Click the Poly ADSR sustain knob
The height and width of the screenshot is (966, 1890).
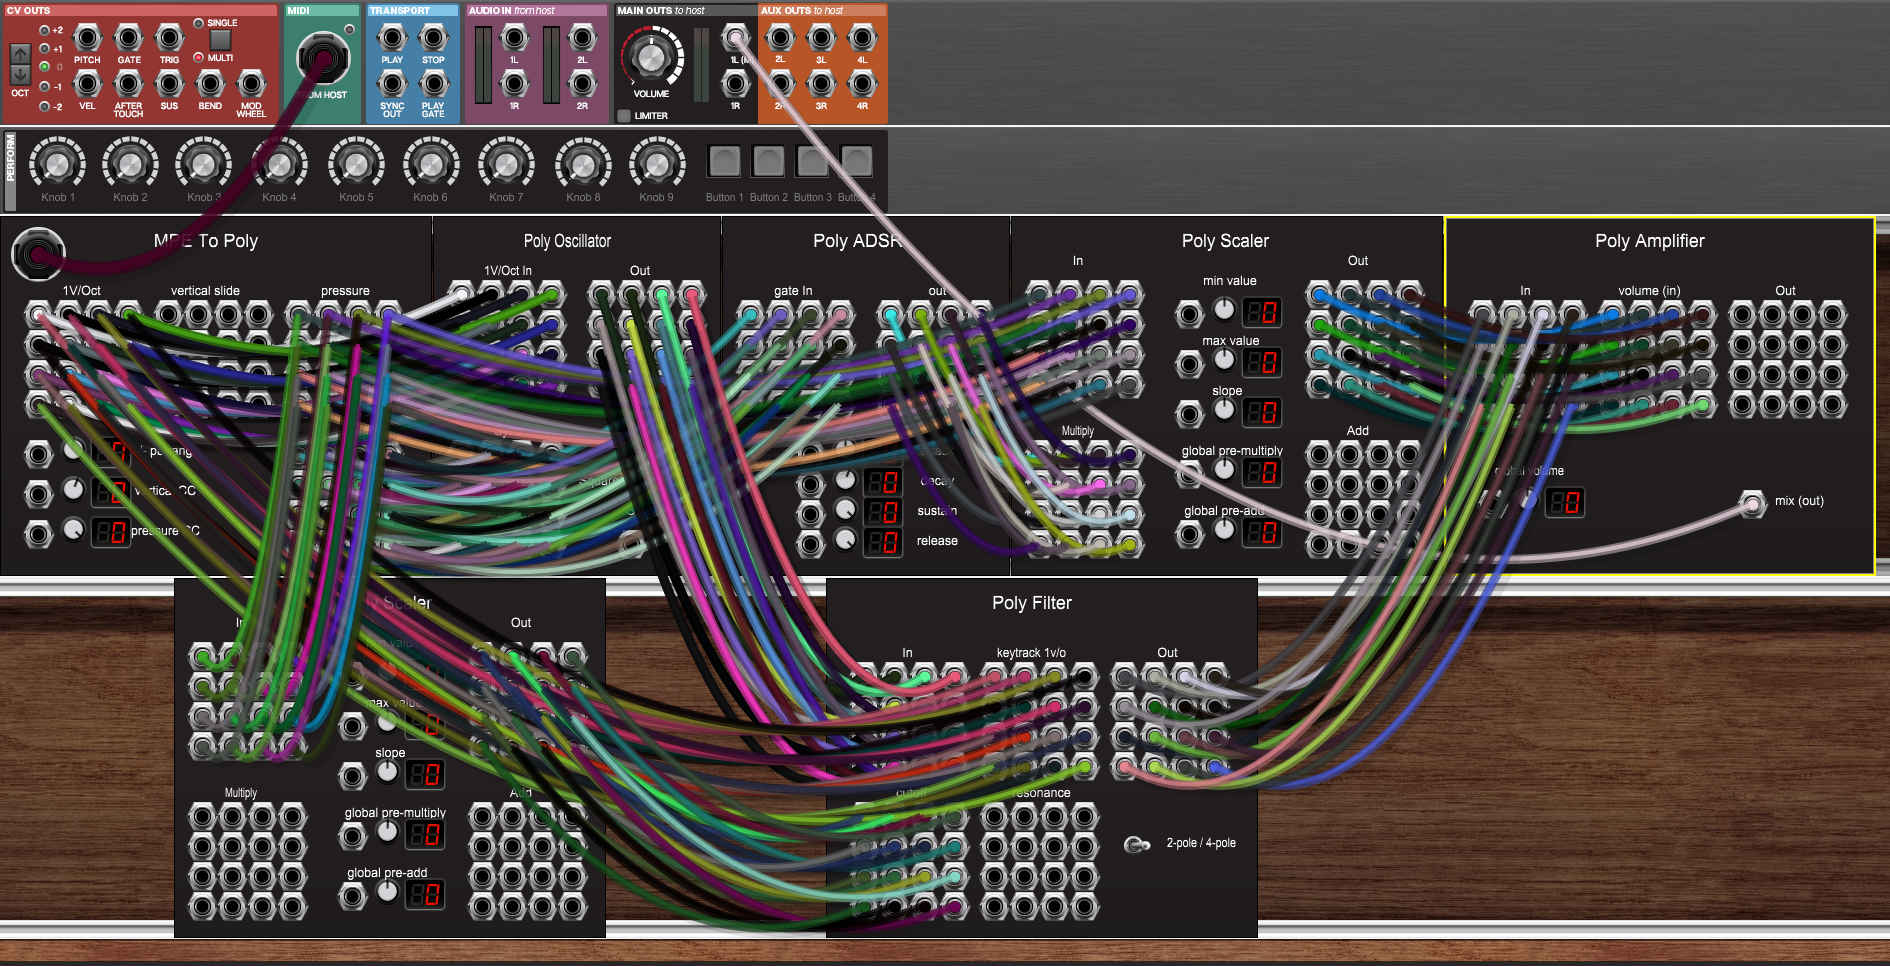846,510
